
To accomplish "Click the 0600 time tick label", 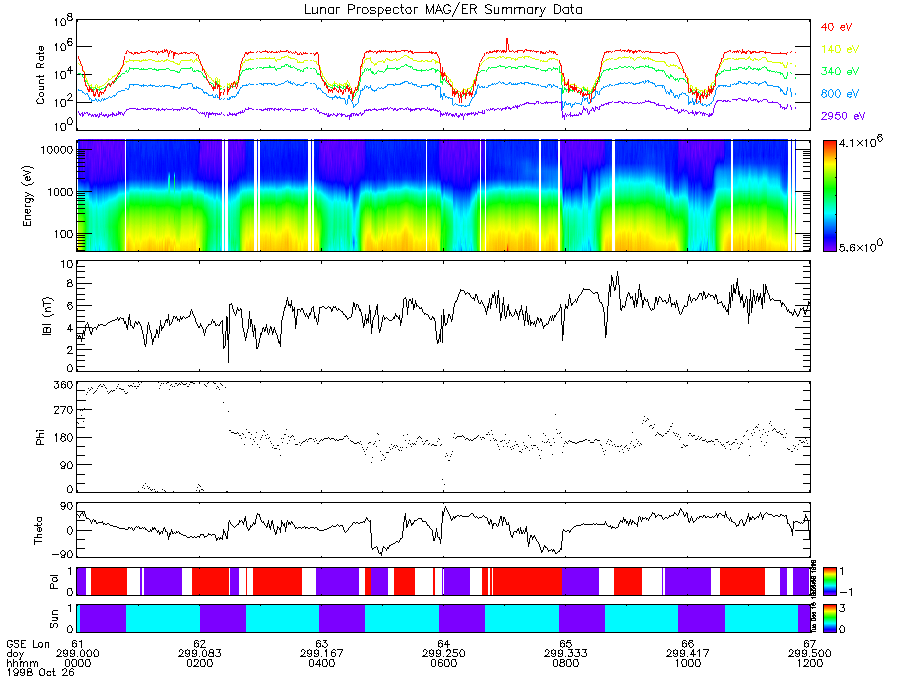I will coord(443,662).
